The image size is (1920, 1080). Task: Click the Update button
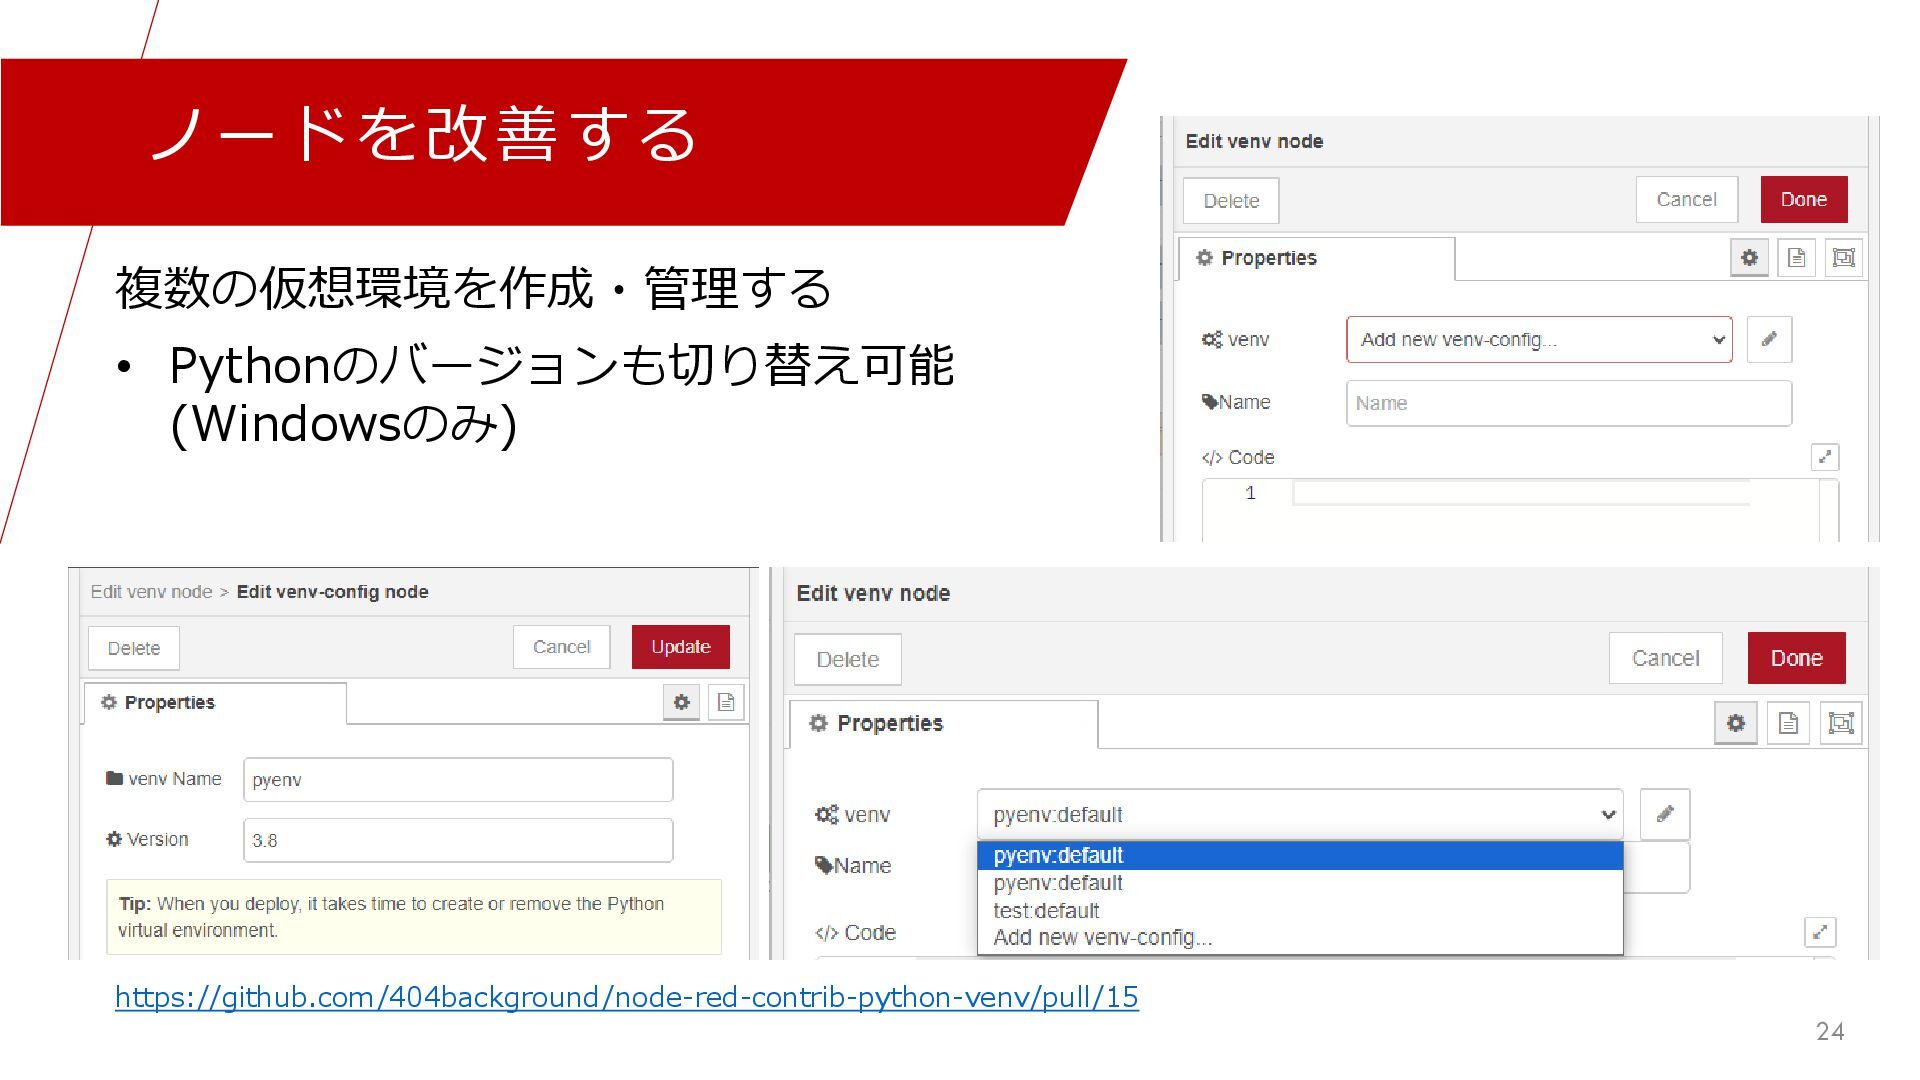coord(680,647)
